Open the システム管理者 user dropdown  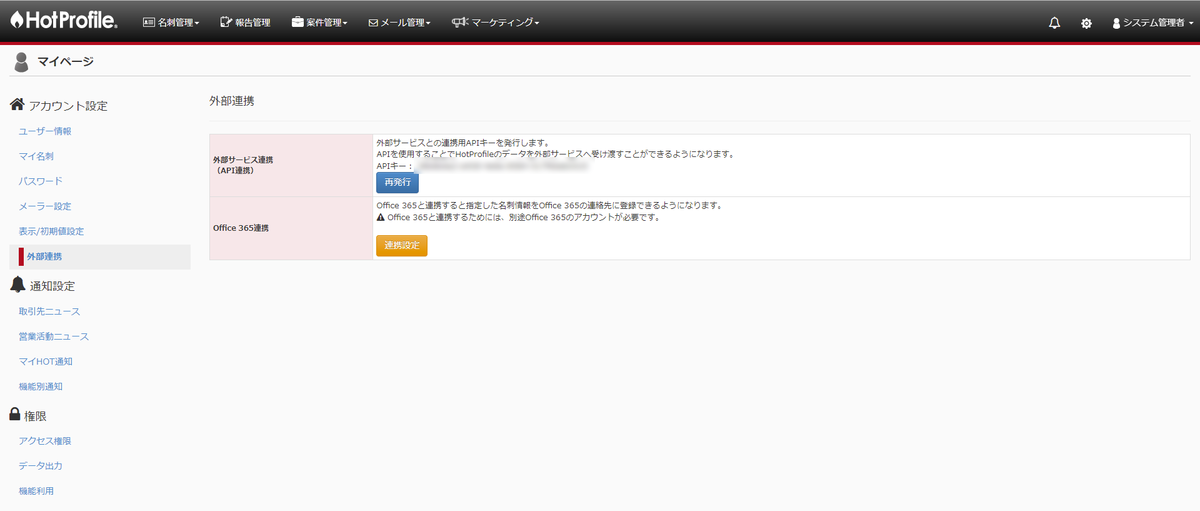(x=1153, y=22)
